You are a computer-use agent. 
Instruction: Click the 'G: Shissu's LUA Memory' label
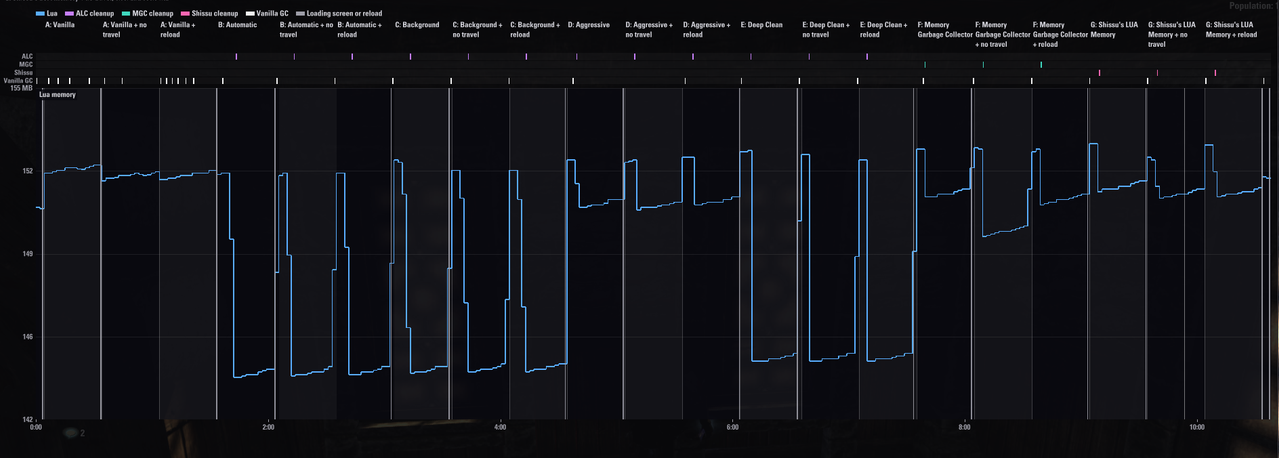[1114, 30]
